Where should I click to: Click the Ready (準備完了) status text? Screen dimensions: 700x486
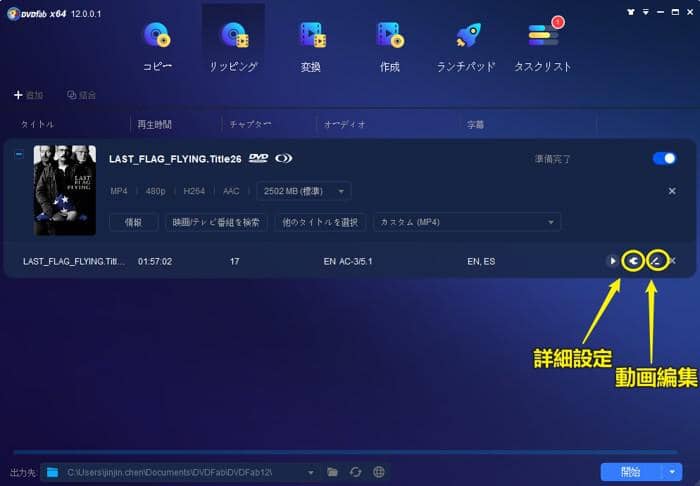(553, 159)
